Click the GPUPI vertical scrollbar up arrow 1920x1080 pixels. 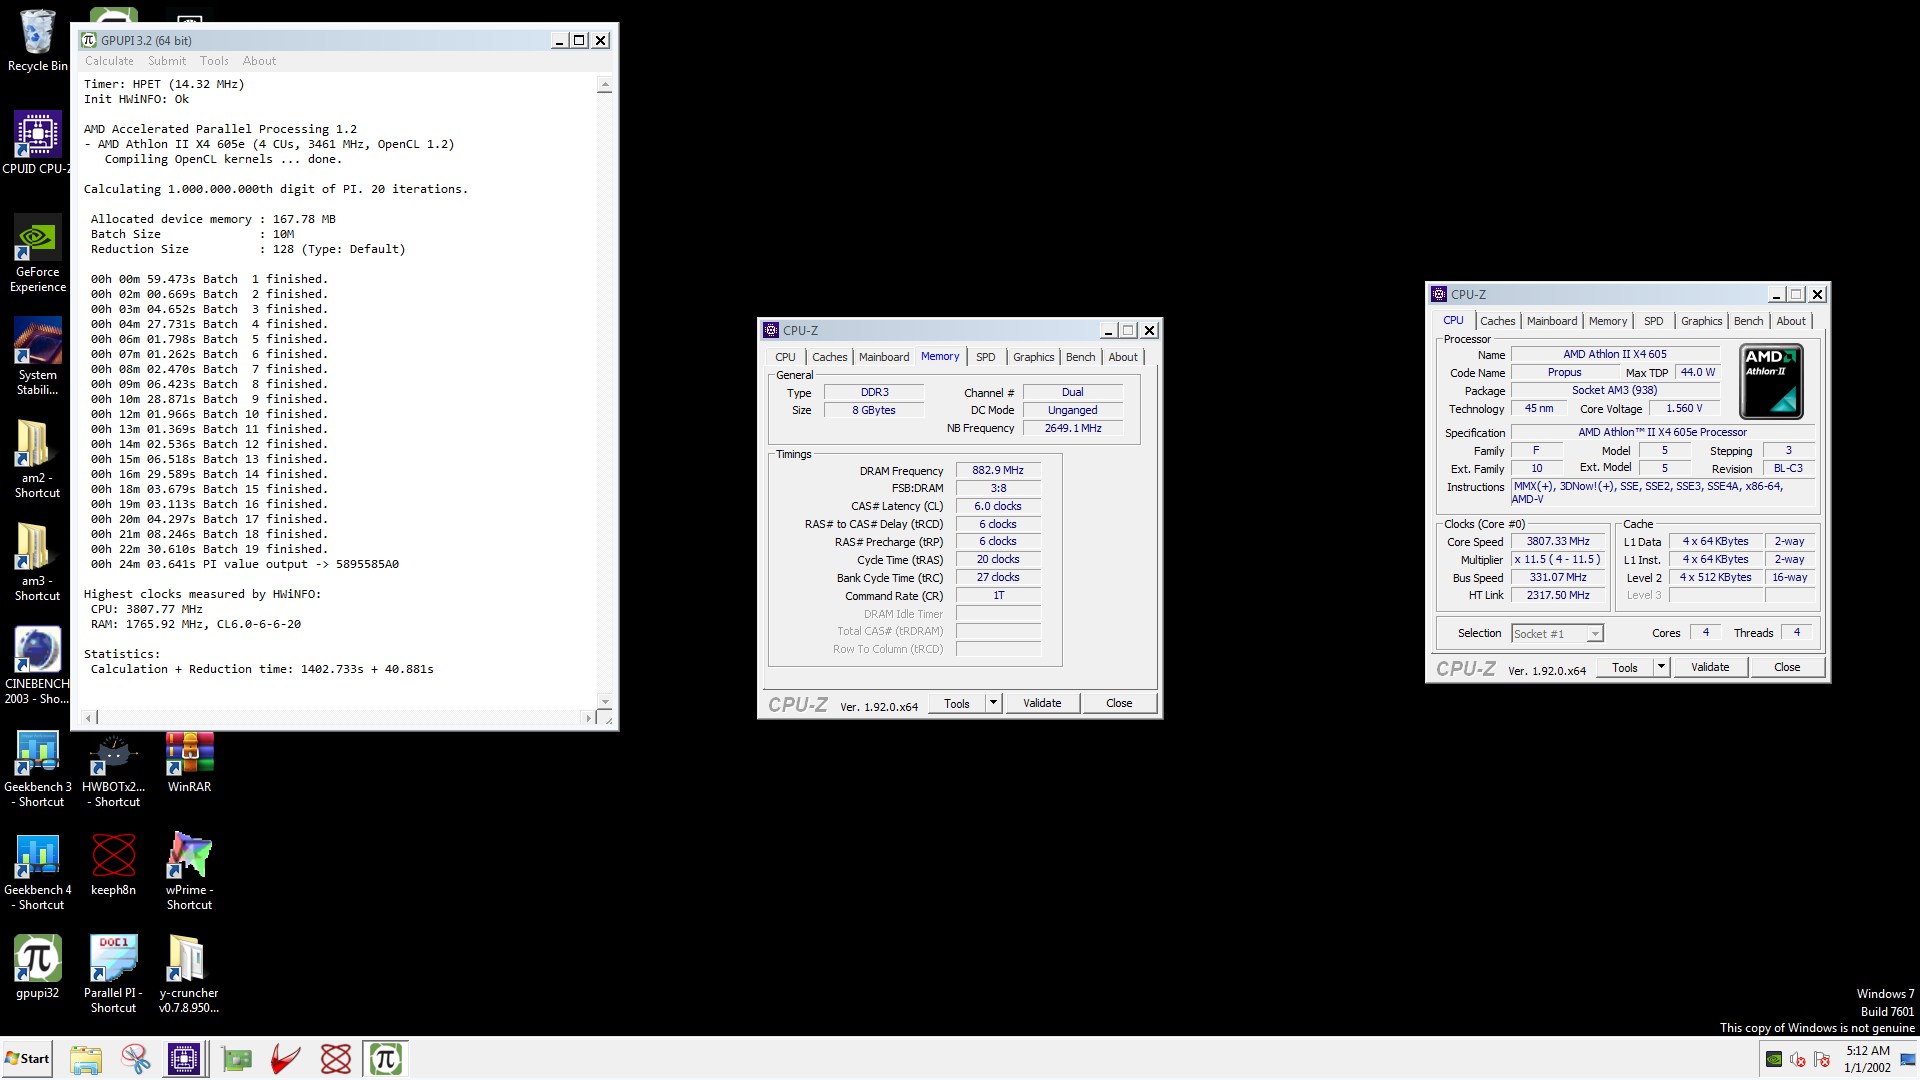point(604,87)
